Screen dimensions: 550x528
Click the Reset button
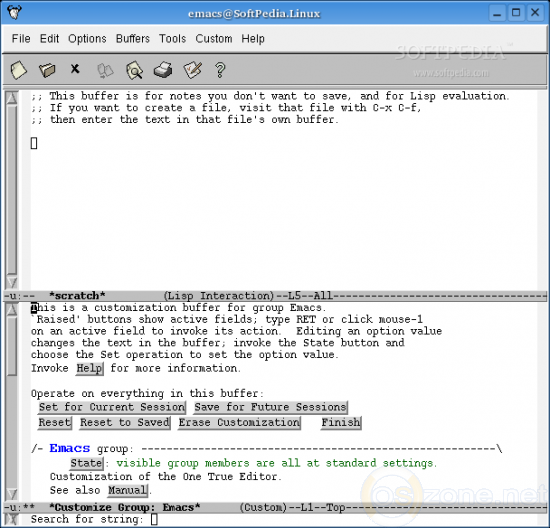click(55, 422)
